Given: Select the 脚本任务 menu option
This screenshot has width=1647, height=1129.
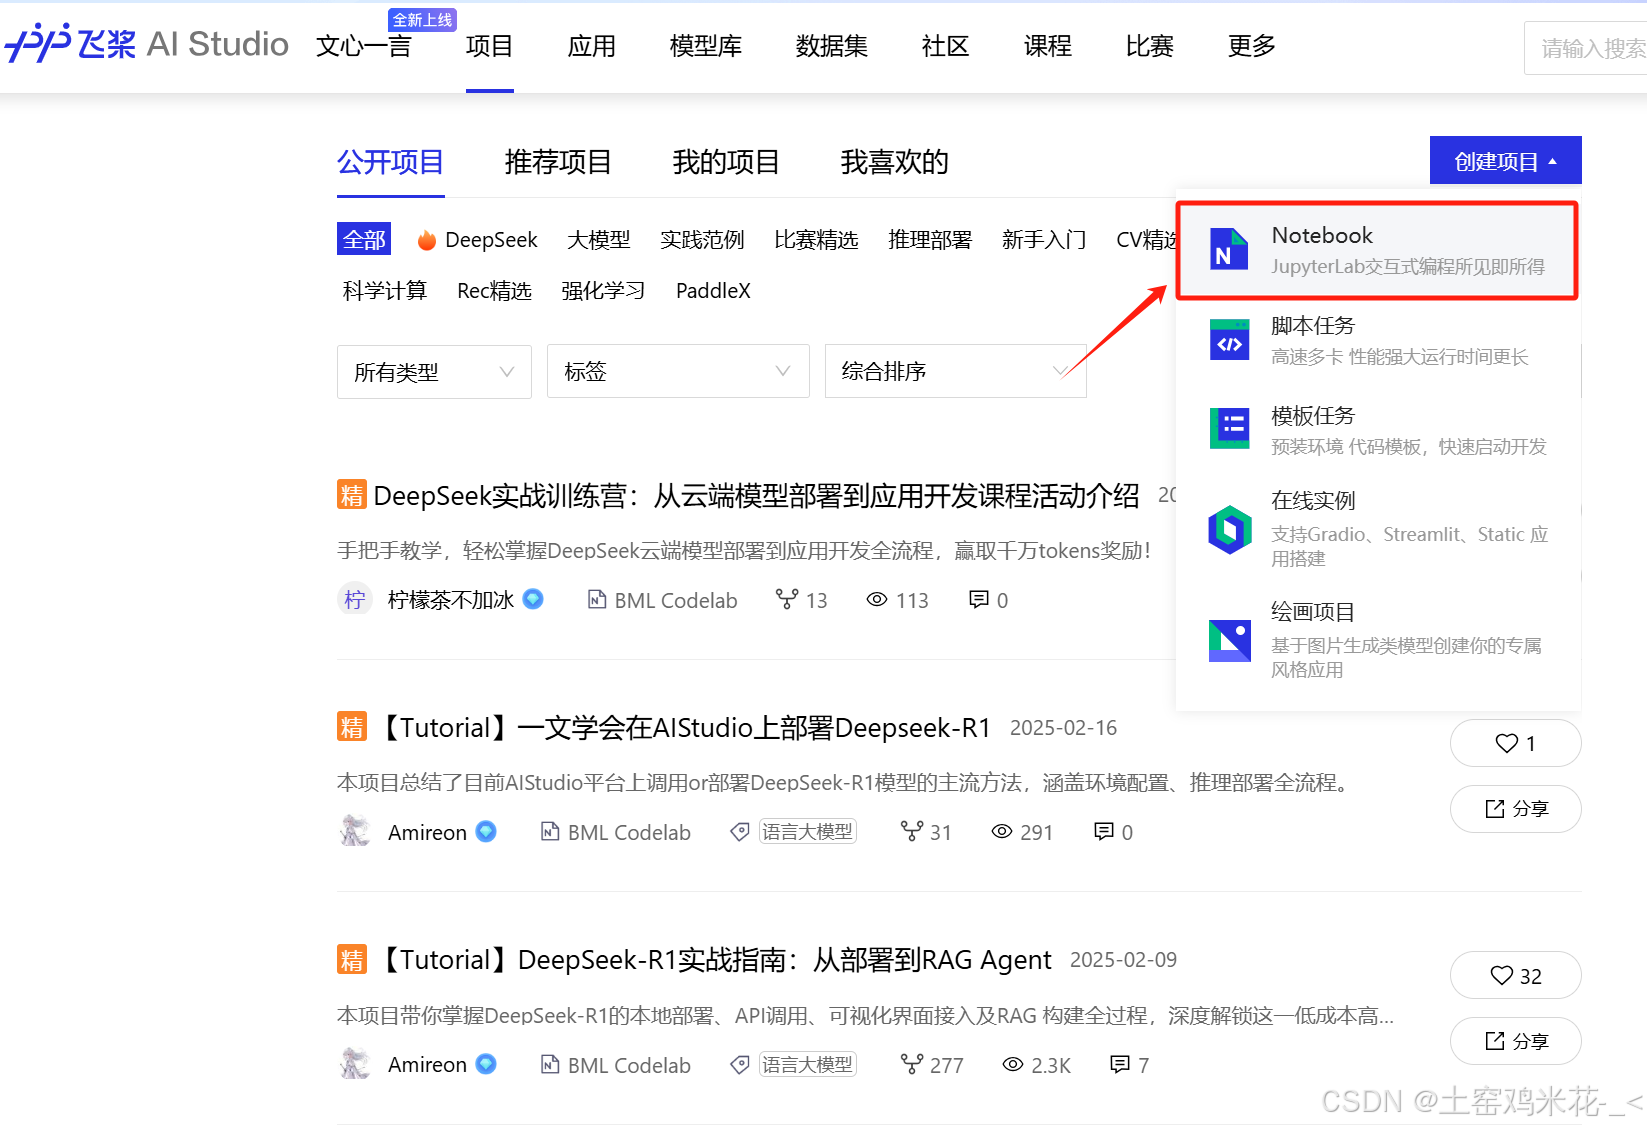Looking at the screenshot, I should pos(1377,340).
